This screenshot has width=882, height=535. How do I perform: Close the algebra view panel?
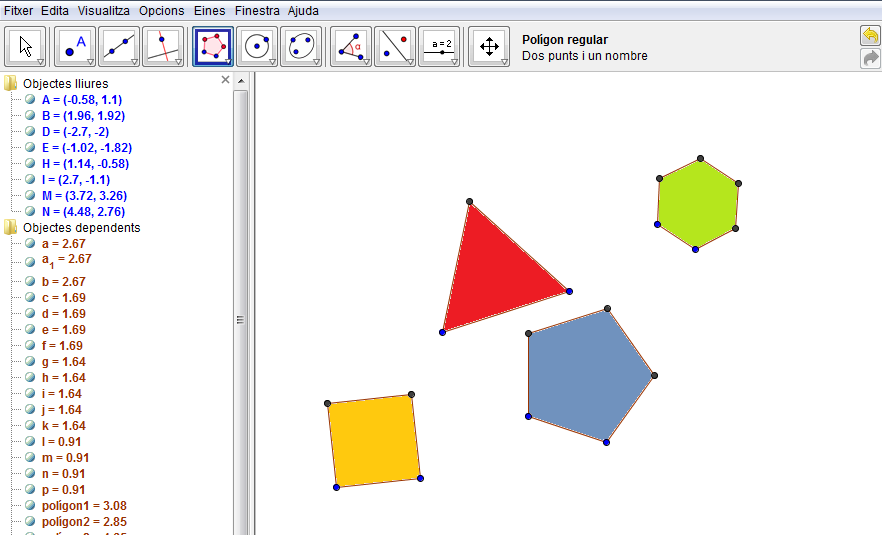click(x=225, y=80)
